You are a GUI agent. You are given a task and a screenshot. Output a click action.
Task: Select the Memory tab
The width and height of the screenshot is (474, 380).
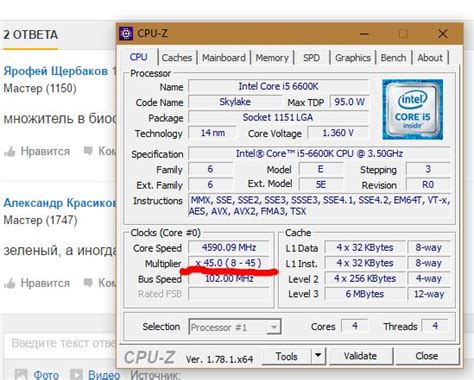pyautogui.click(x=272, y=58)
